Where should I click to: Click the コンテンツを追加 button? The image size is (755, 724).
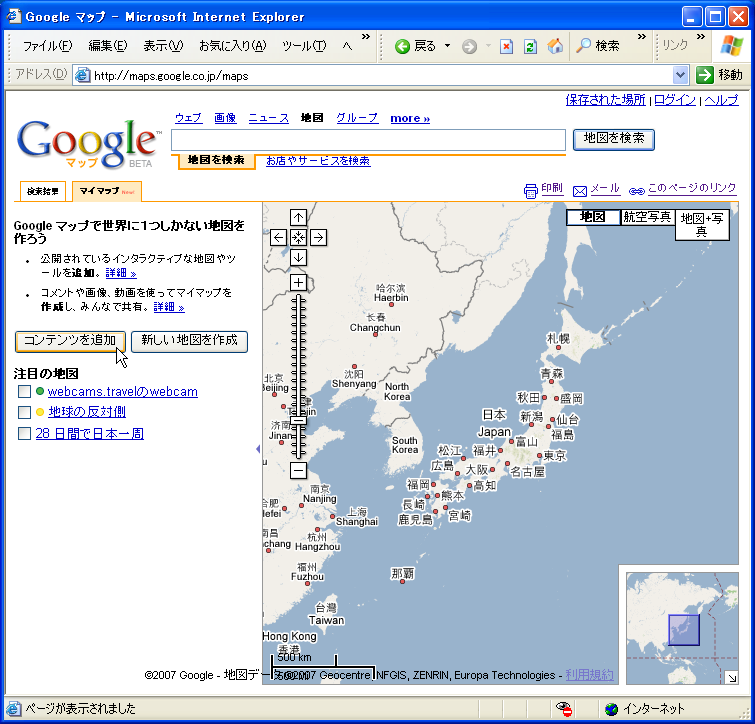(70, 341)
